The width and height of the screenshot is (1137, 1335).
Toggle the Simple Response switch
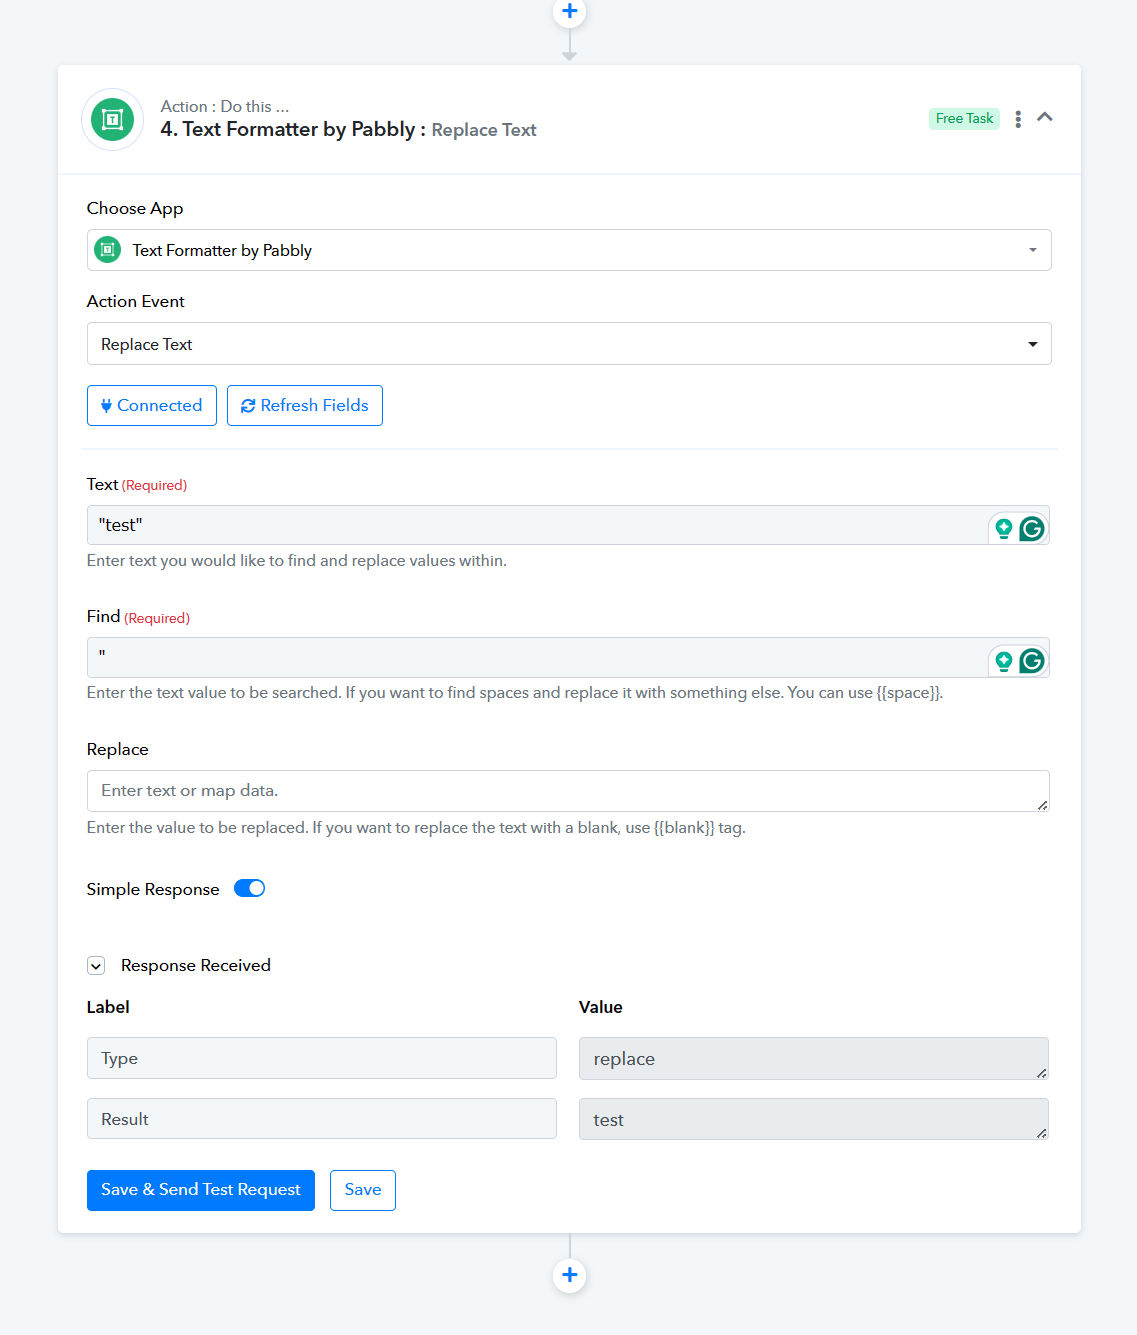click(249, 888)
